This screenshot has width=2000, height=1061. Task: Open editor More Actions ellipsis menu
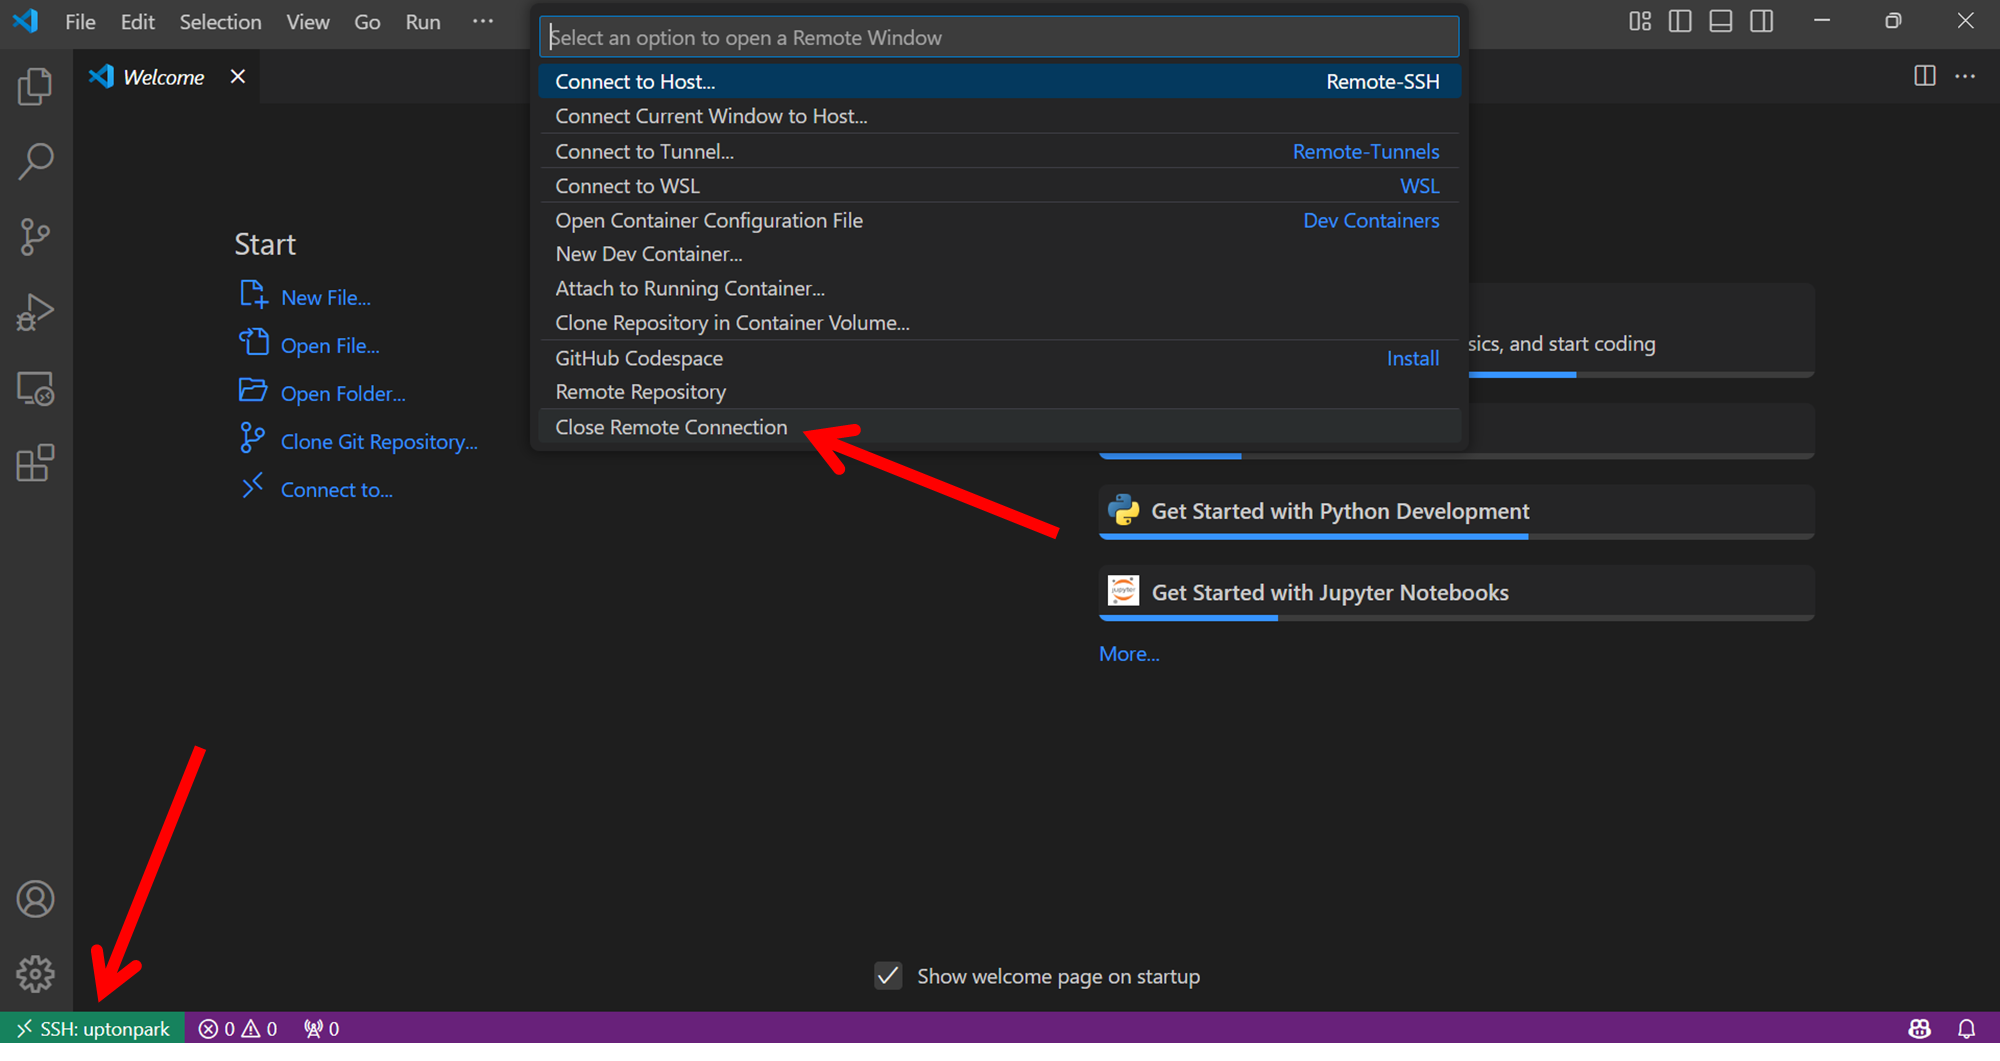click(x=1965, y=76)
